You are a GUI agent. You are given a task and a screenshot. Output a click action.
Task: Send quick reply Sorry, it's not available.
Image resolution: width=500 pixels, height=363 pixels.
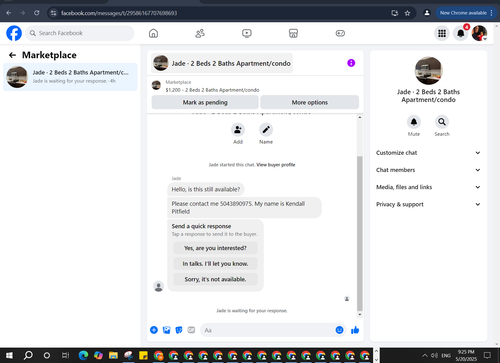(215, 279)
